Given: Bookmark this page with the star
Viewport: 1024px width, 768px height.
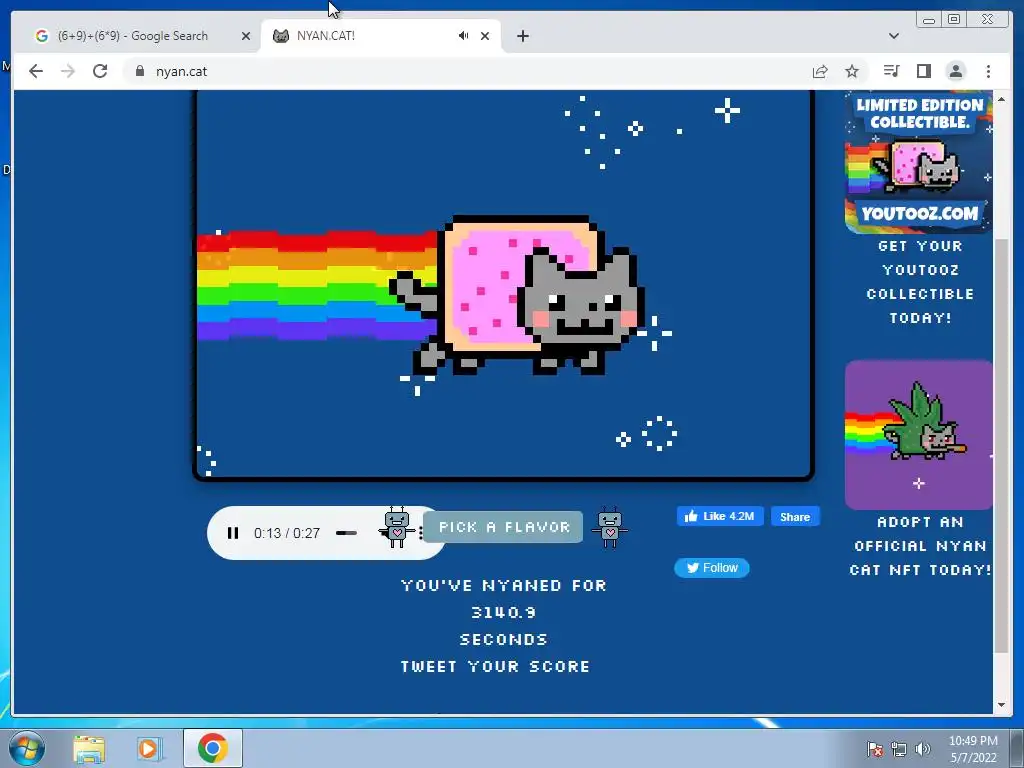Looking at the screenshot, I should coord(852,71).
